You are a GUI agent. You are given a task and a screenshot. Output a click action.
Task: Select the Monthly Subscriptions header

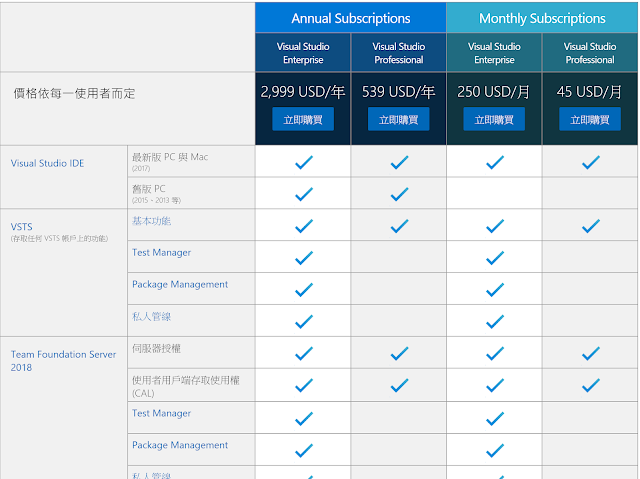pyautogui.click(x=542, y=18)
